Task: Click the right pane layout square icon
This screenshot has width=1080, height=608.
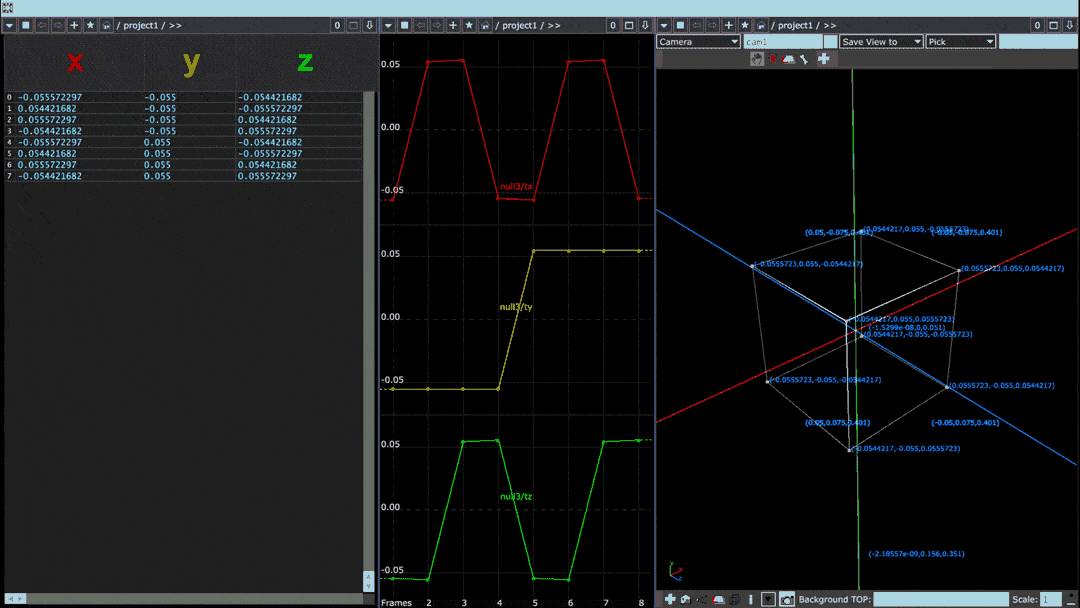Action: tap(680, 25)
